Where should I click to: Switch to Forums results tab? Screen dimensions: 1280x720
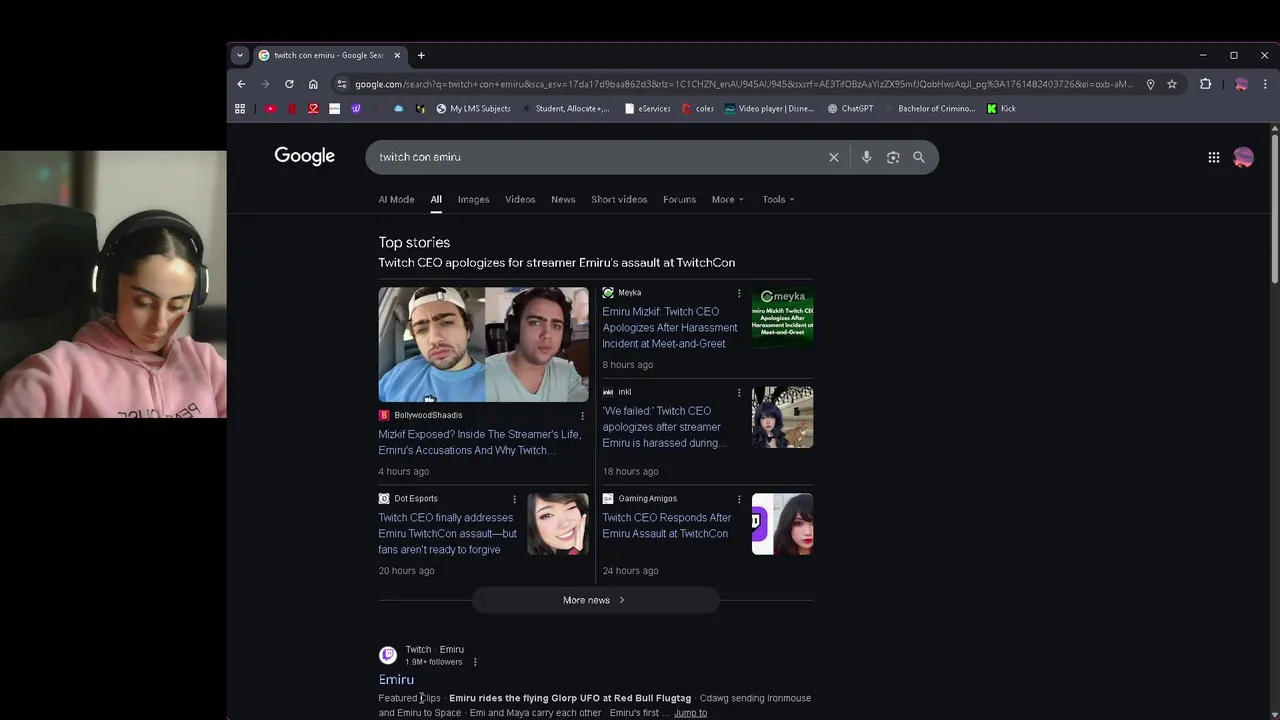coord(679,199)
